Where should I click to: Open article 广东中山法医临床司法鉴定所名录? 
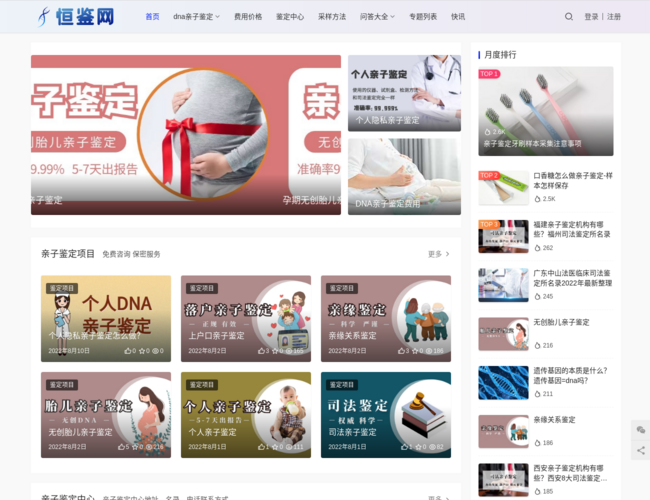(572, 278)
